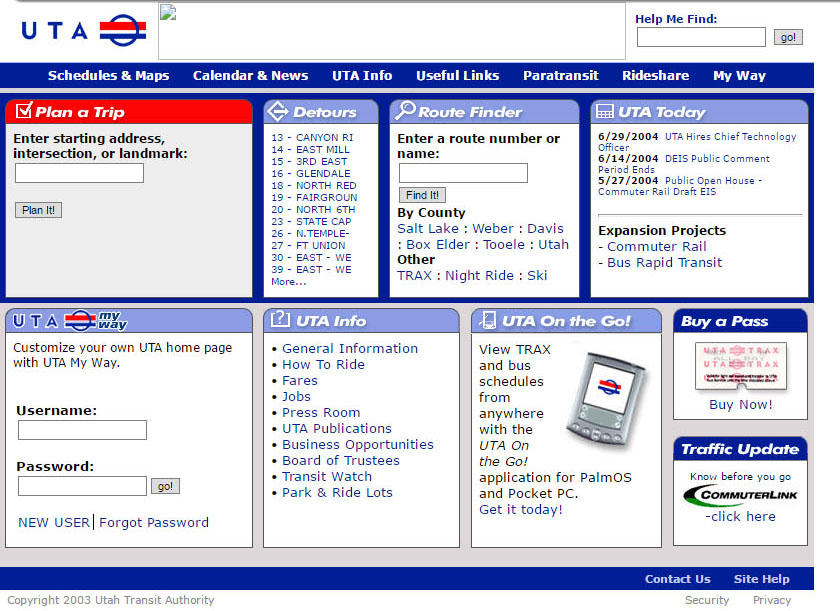840x611 pixels.
Task: Open the Contact Us footer link
Action: 678,579
